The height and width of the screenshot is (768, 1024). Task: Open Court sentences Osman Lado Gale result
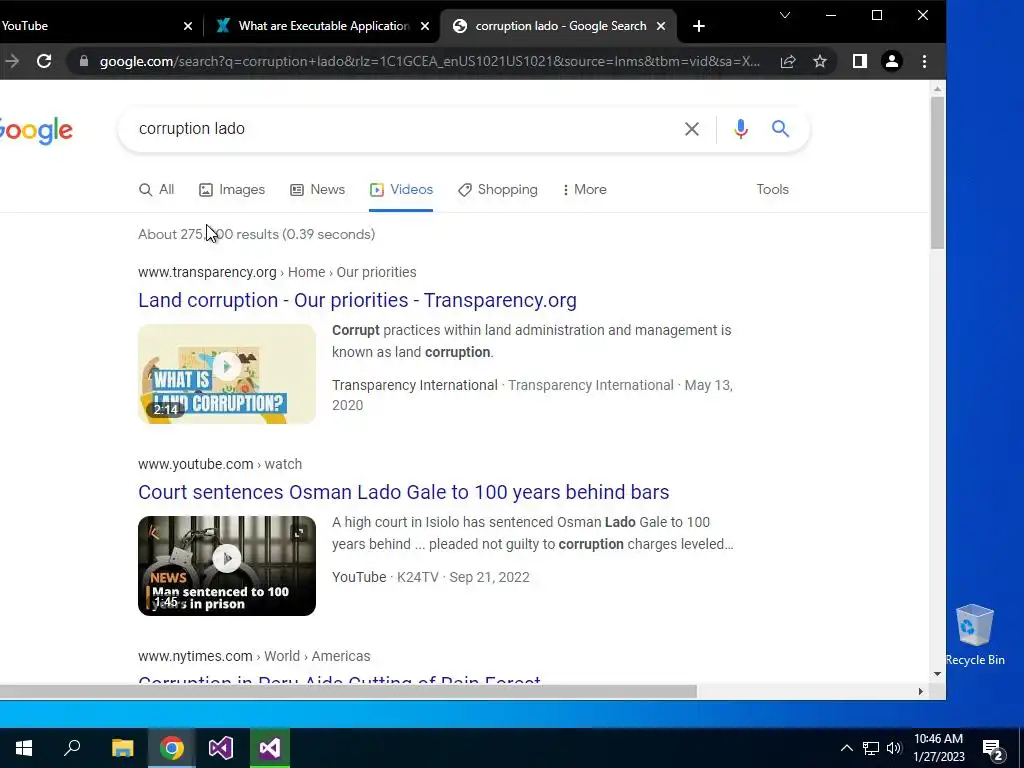[404, 492]
